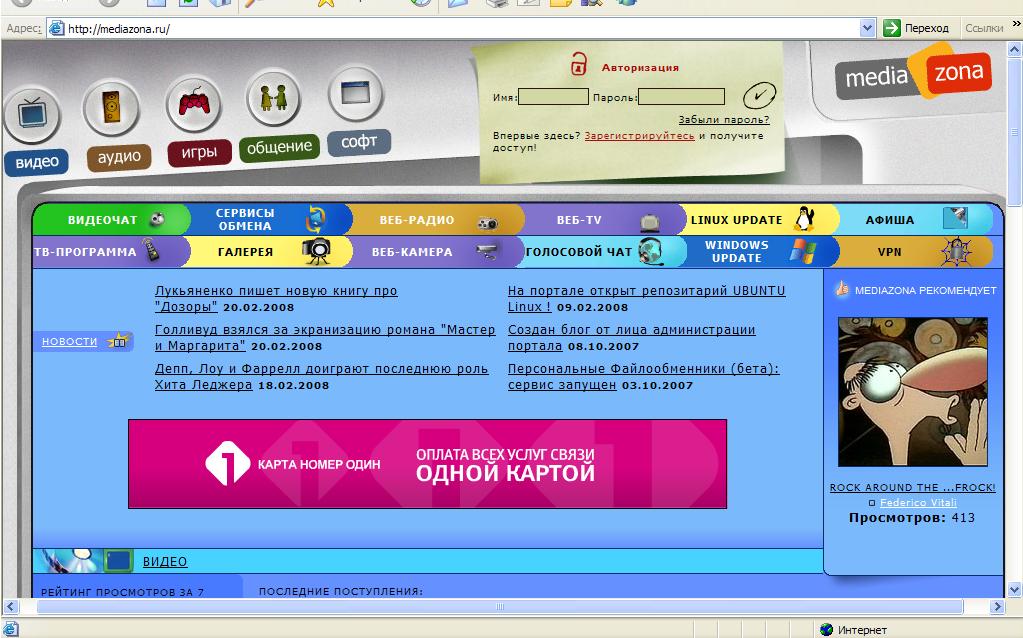Viewport: 1023px width, 638px height.
Task: Click the ROCK AROUND THE ...FROCK! link
Action: pyautogui.click(x=913, y=487)
